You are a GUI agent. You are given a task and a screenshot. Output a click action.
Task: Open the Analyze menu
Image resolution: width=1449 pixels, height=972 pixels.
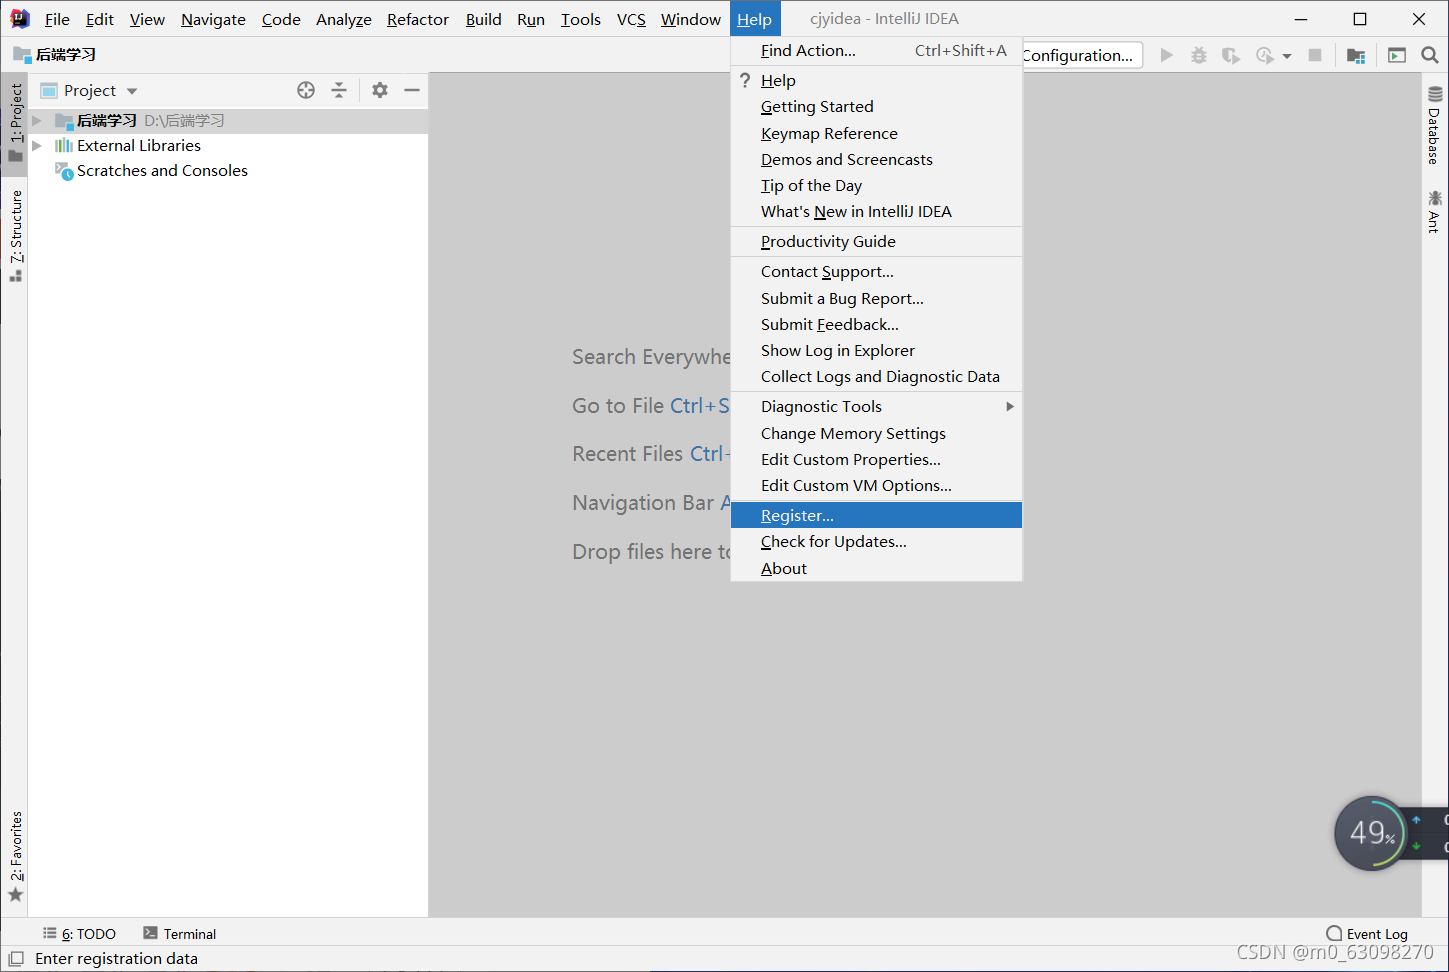coord(343,19)
